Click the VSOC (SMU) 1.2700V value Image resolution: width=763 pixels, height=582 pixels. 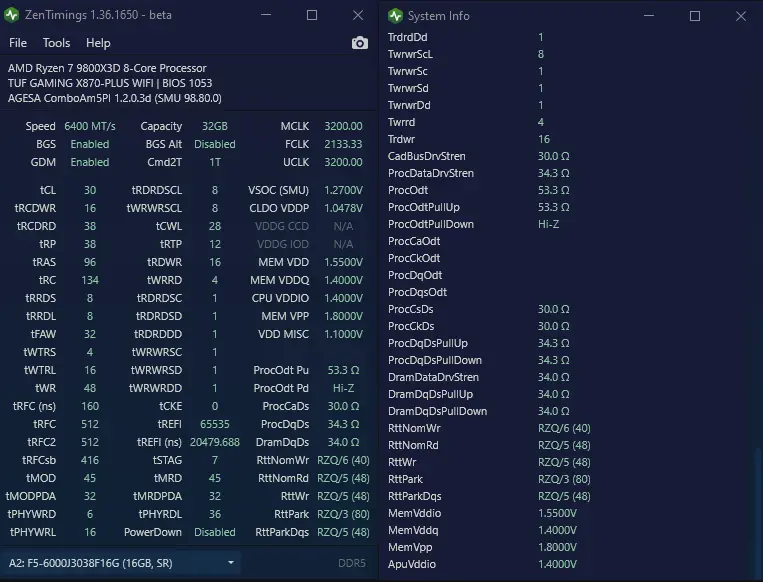point(343,190)
